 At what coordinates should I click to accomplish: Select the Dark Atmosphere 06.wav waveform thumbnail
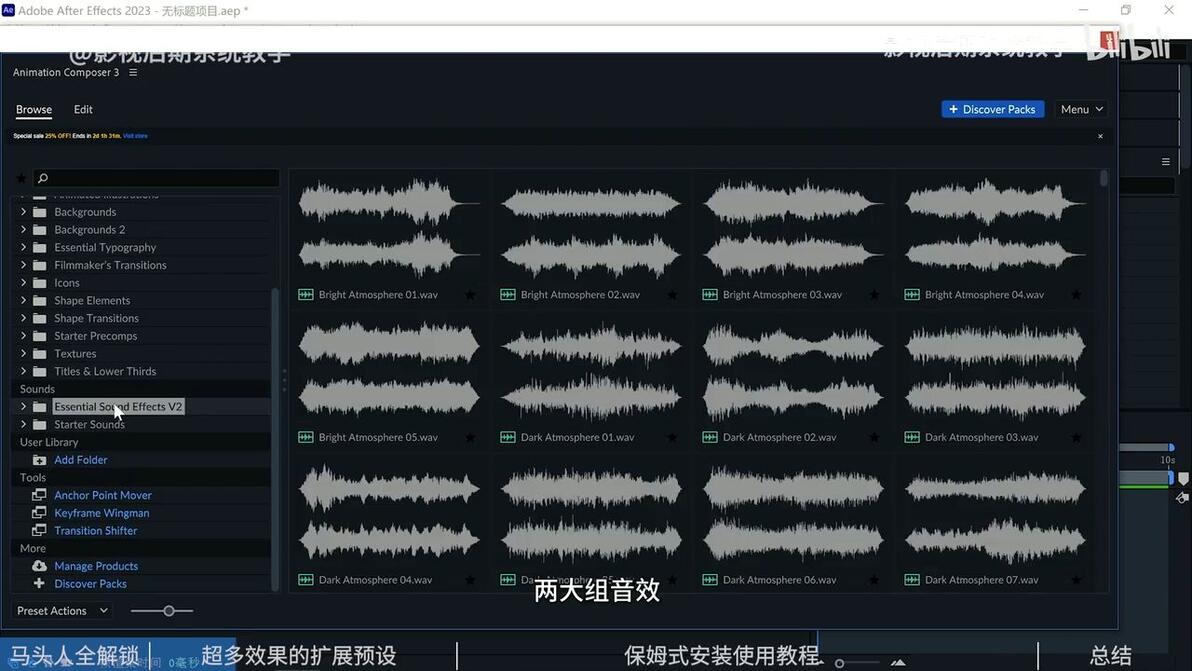793,514
